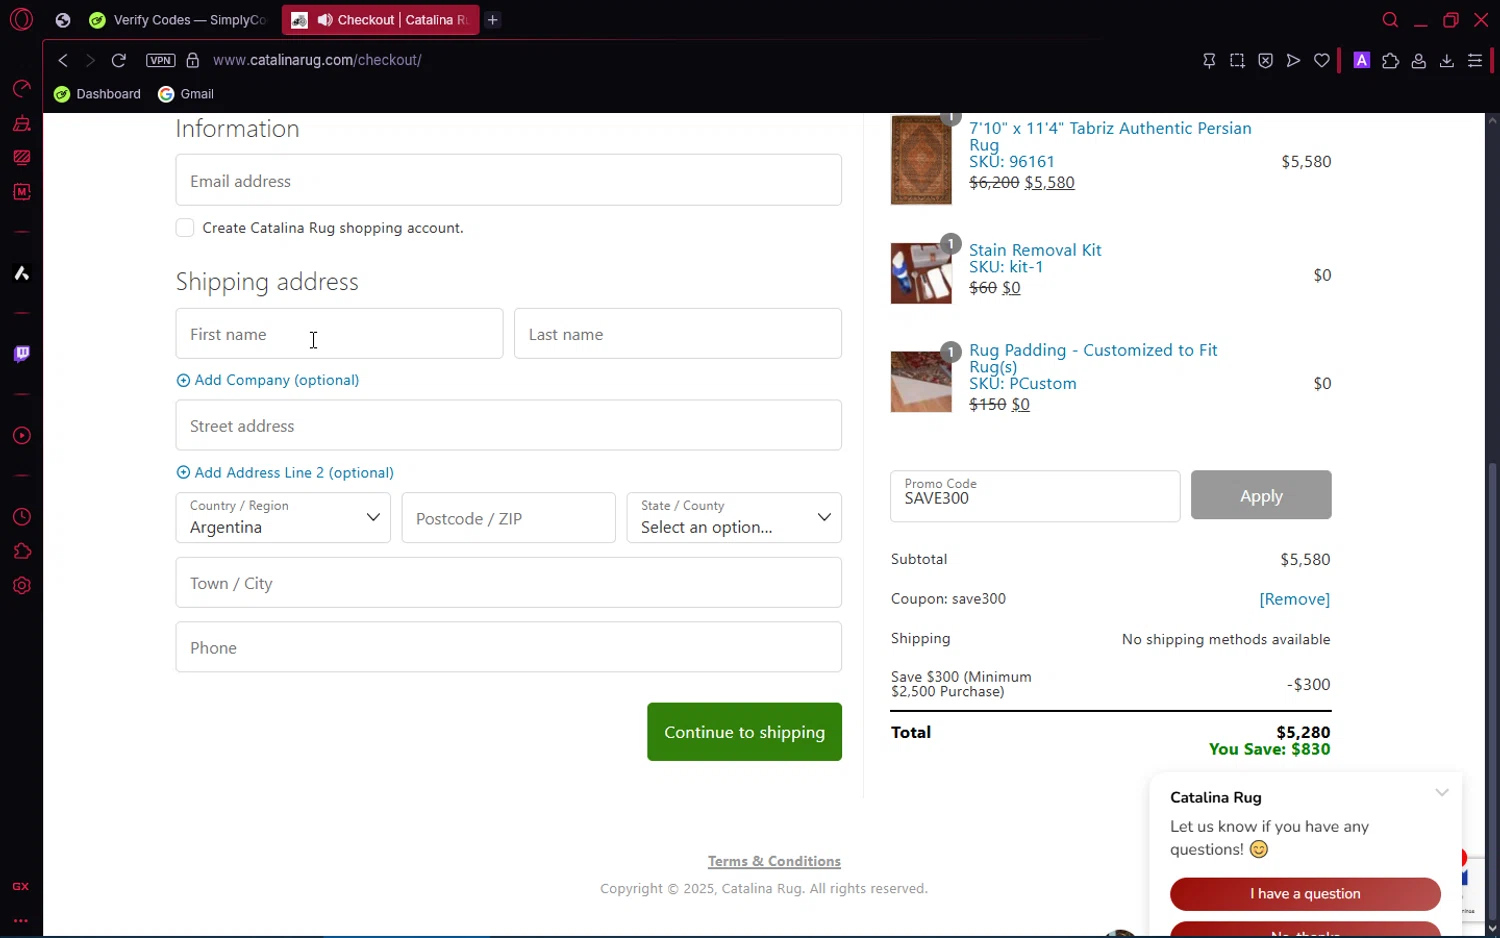
Task: Open My Flow paper-plane icon
Action: pyautogui.click(x=1293, y=61)
